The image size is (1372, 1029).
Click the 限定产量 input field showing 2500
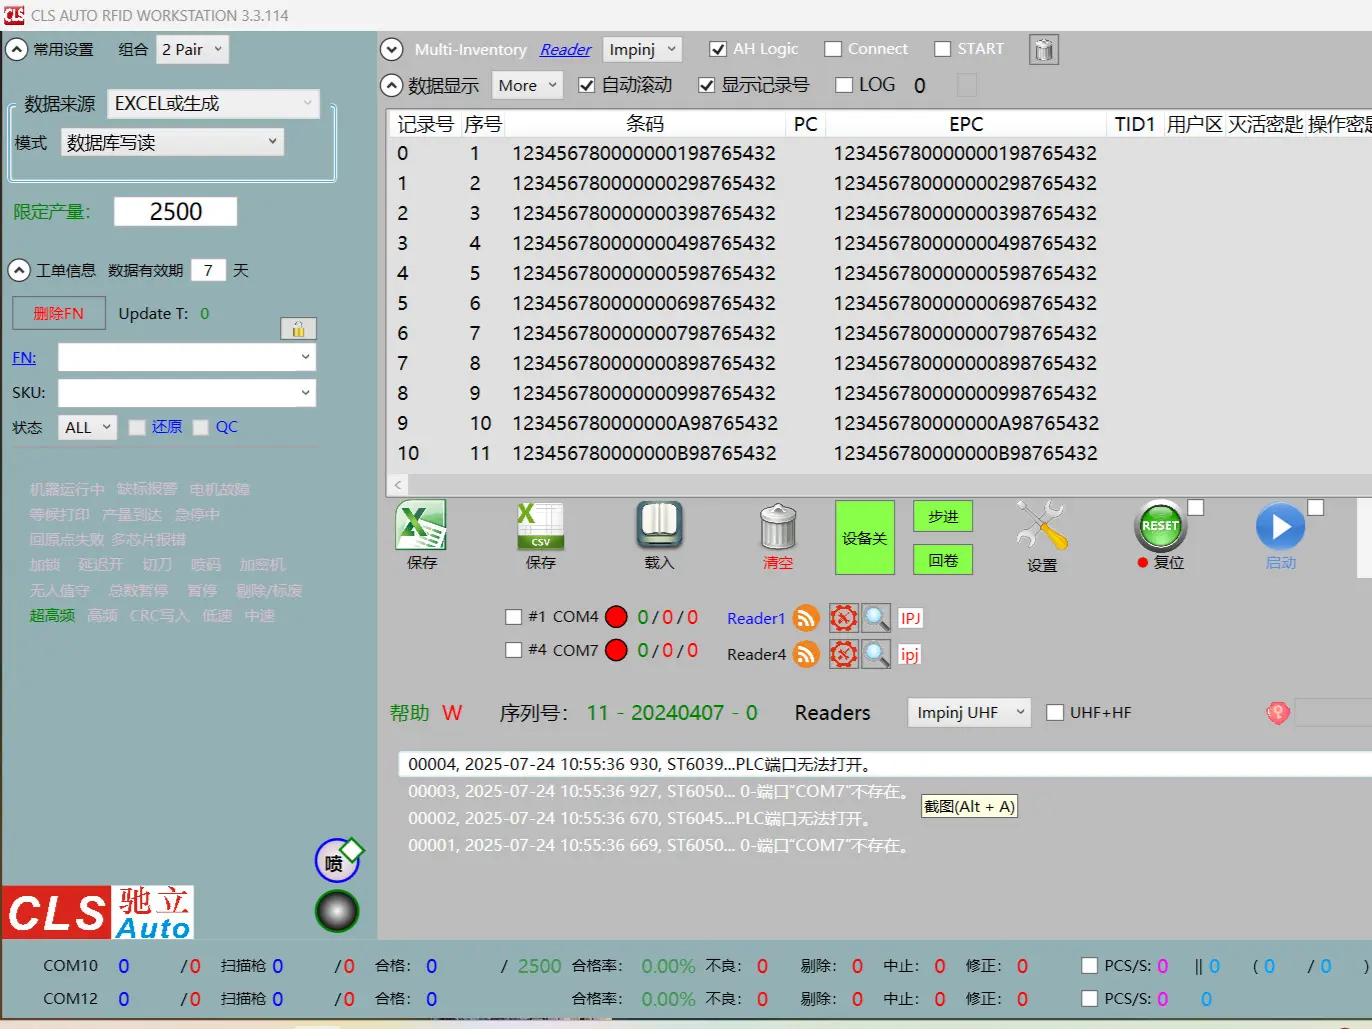click(175, 212)
